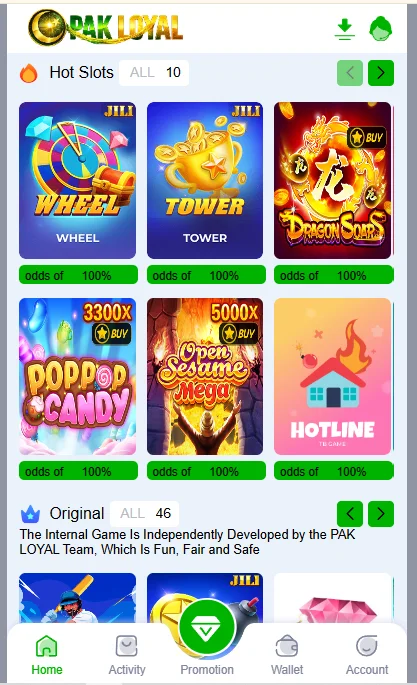The image size is (417, 685).
Task: Show next Hot Slots games
Action: pos(381,73)
